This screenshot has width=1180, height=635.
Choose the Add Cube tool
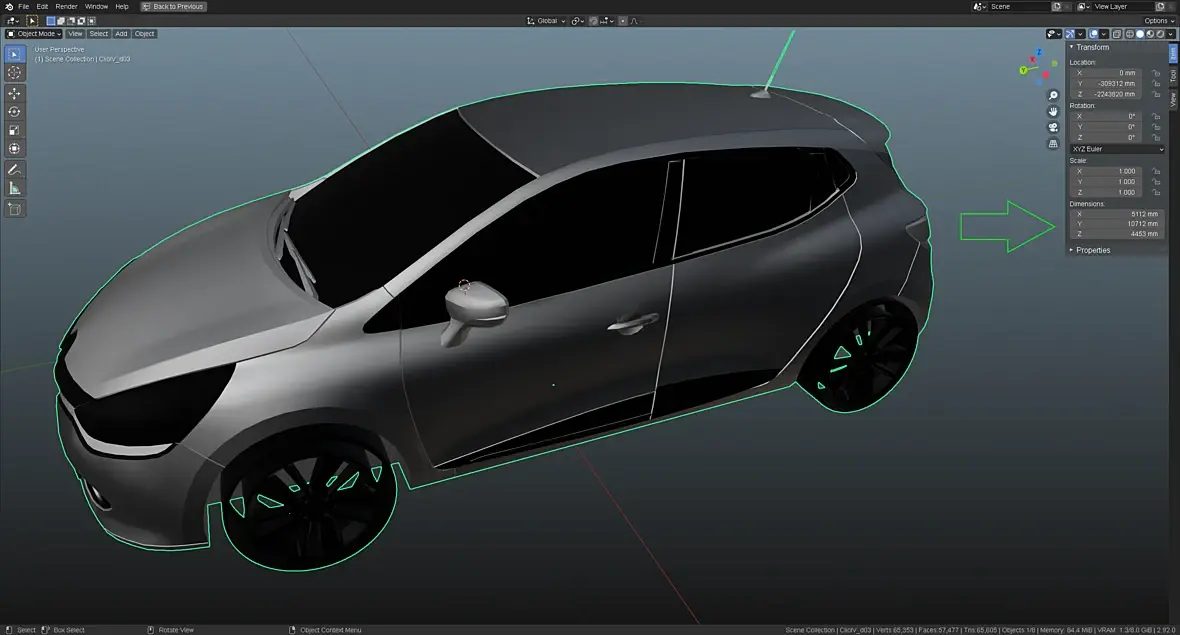(14, 209)
